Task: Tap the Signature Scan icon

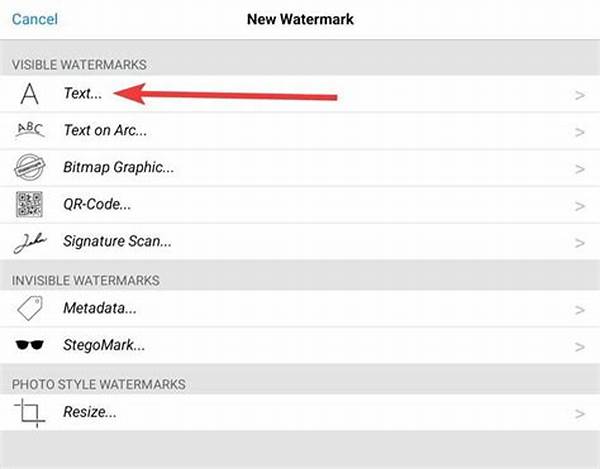Action: click(30, 241)
